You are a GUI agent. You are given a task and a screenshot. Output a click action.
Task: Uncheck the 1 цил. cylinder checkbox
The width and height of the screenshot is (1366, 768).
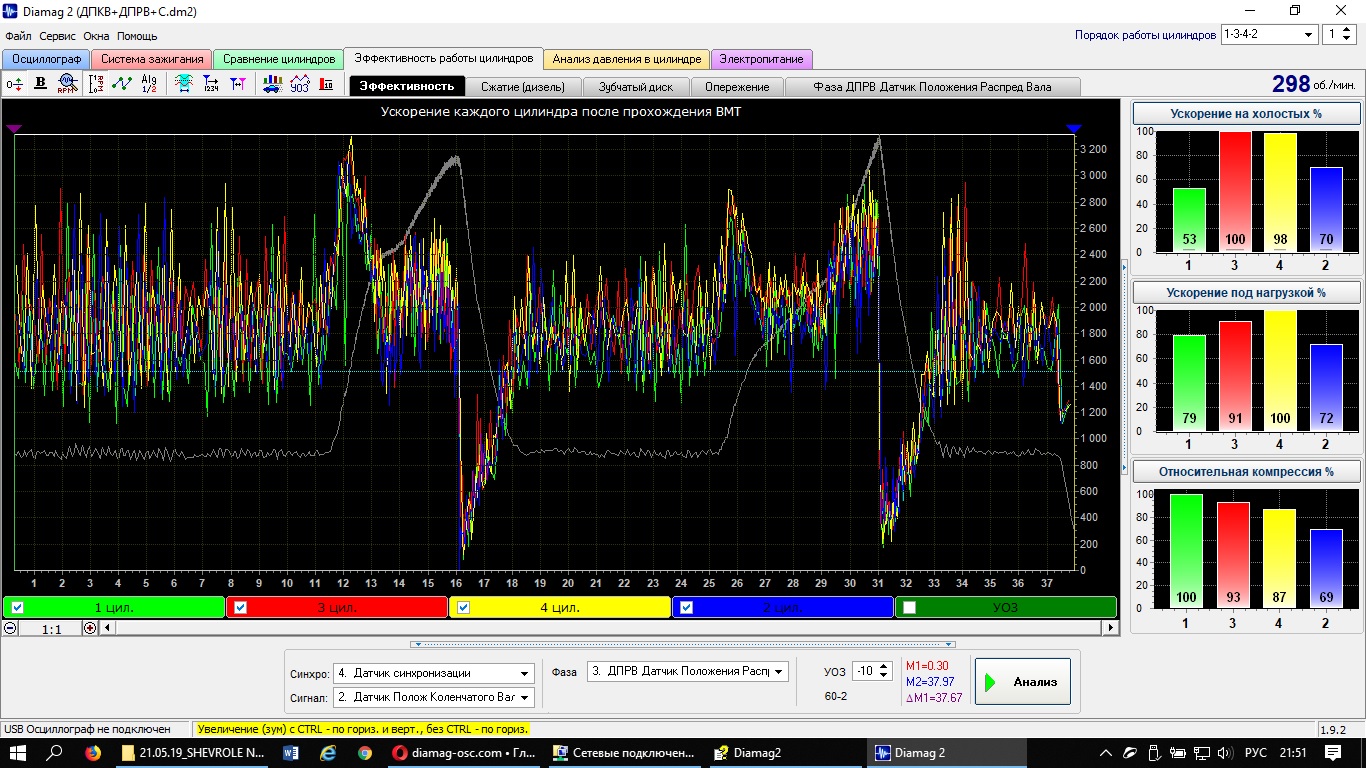click(x=17, y=607)
